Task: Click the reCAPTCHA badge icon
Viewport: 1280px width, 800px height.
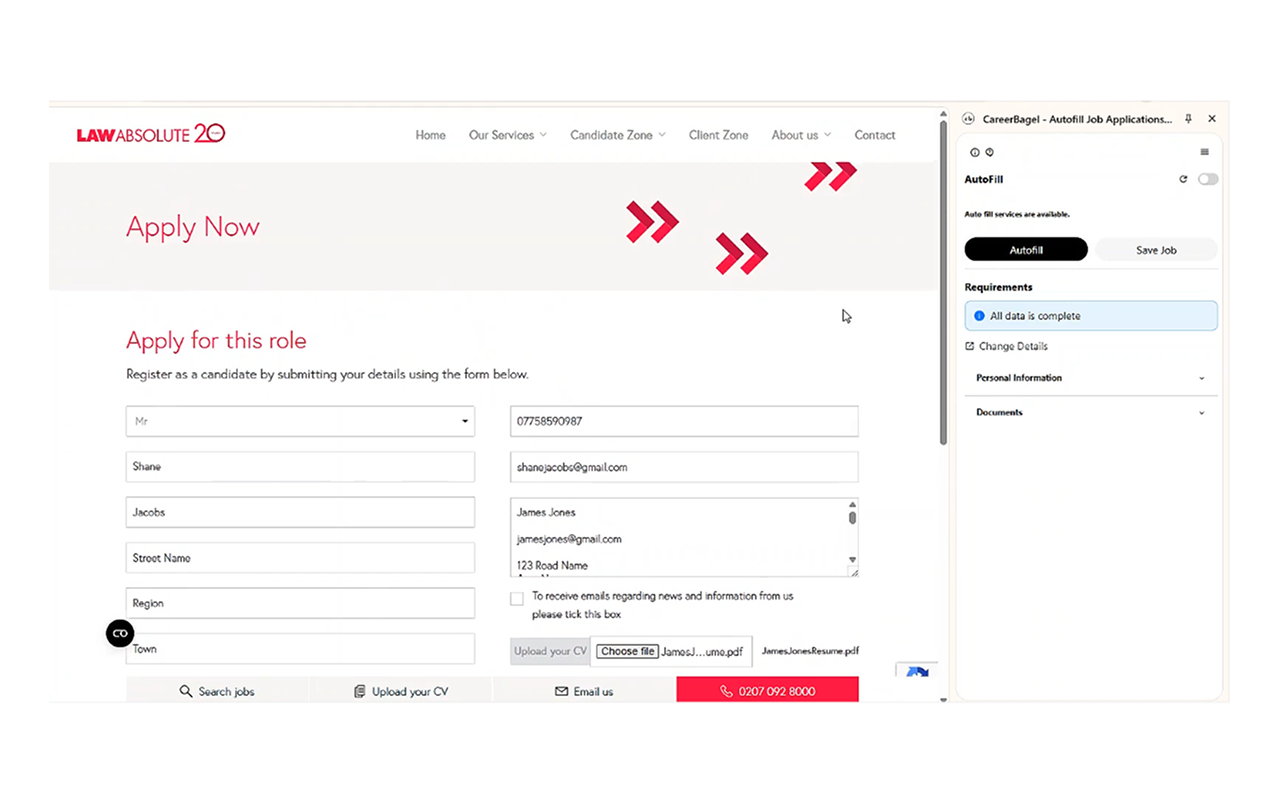Action: pos(917,672)
